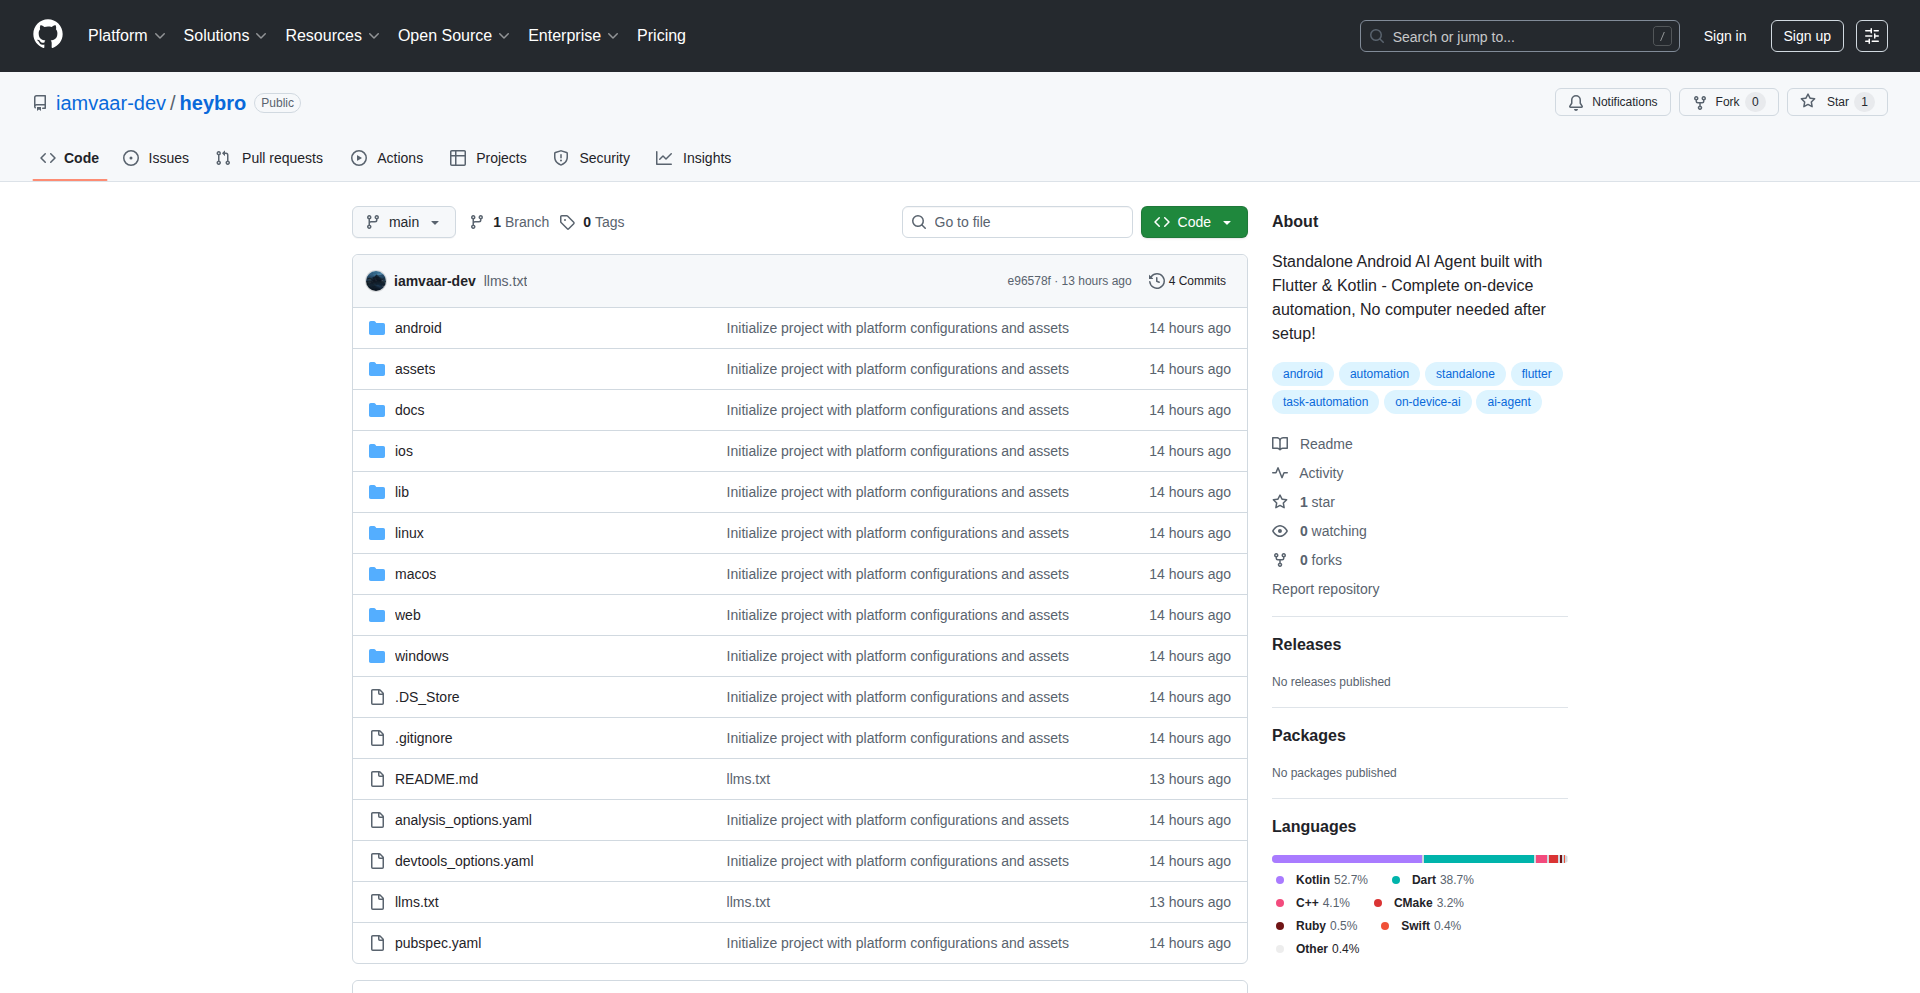
Task: Star the heybro repository
Action: pos(1836,102)
